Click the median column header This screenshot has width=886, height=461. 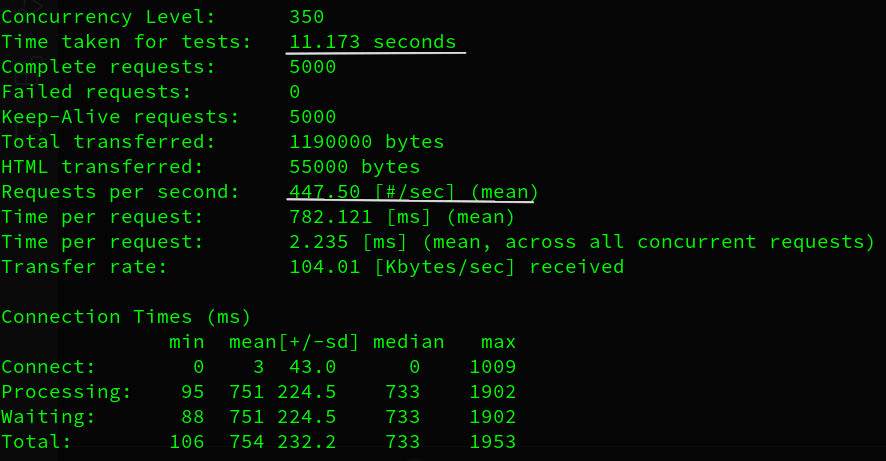click(408, 342)
